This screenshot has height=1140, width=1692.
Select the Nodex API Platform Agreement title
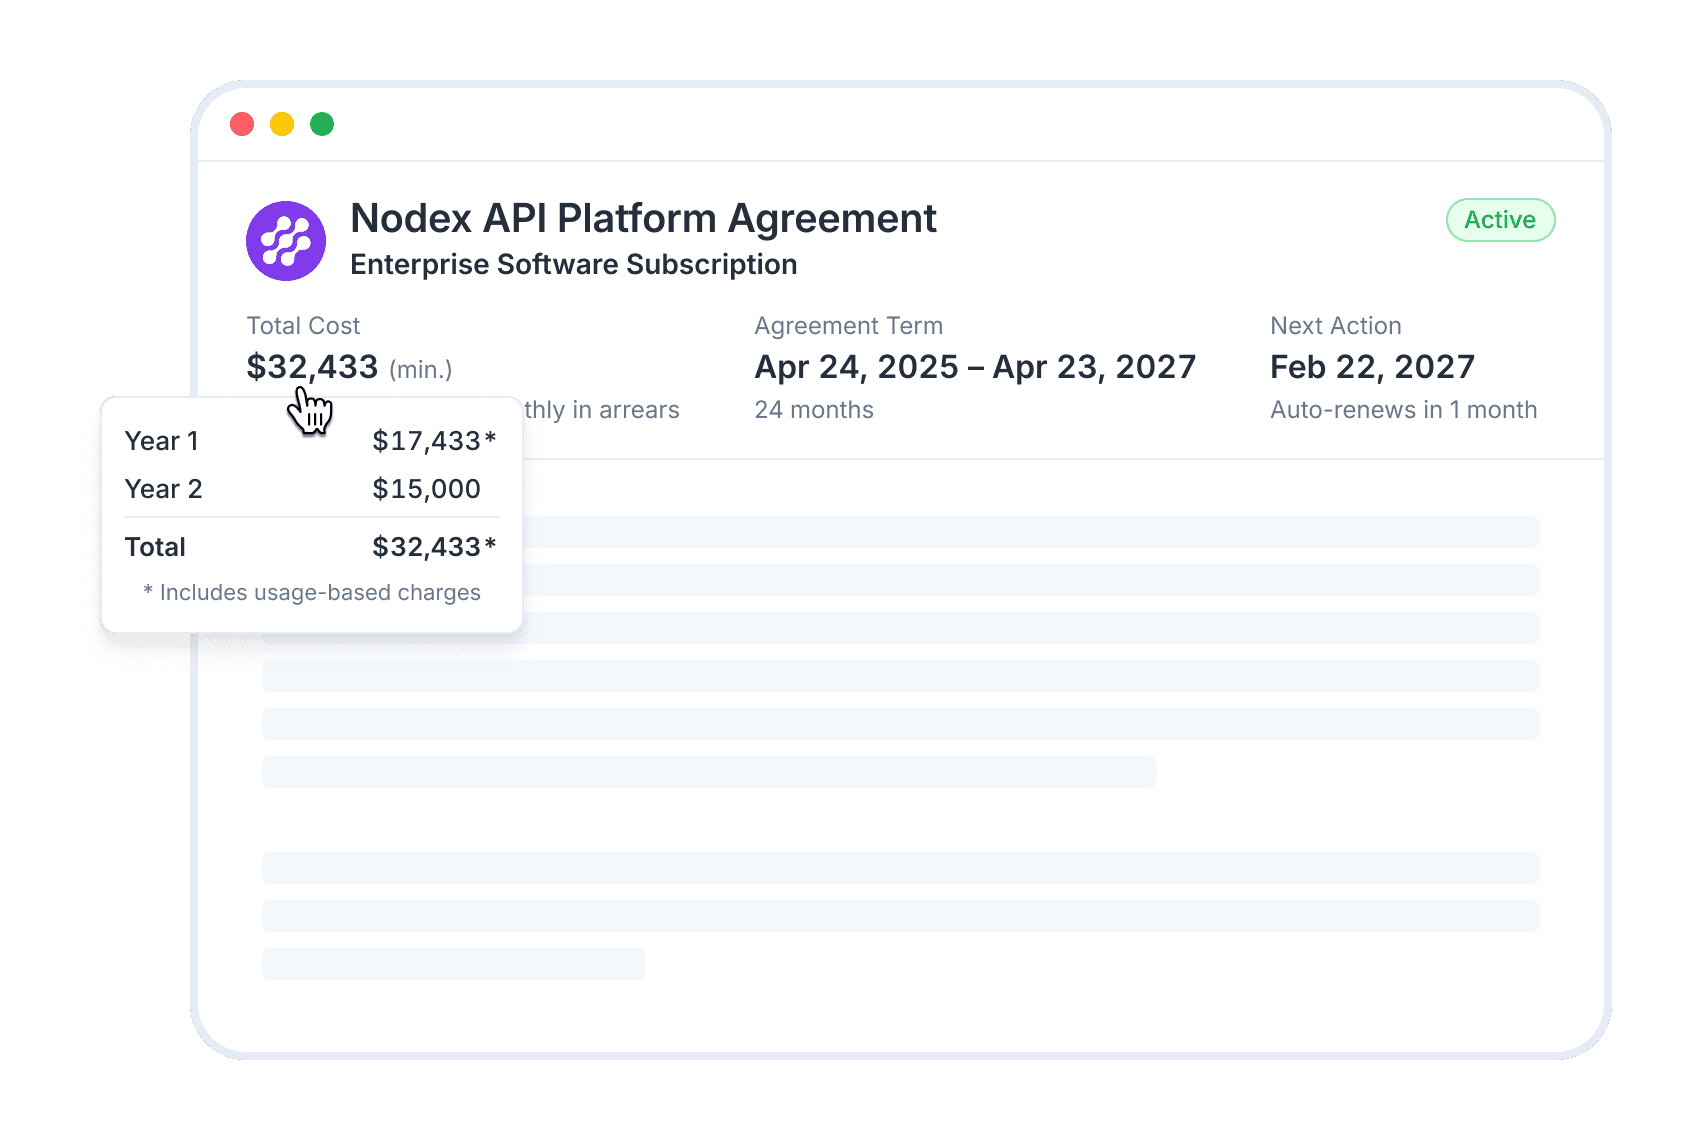pyautogui.click(x=643, y=219)
